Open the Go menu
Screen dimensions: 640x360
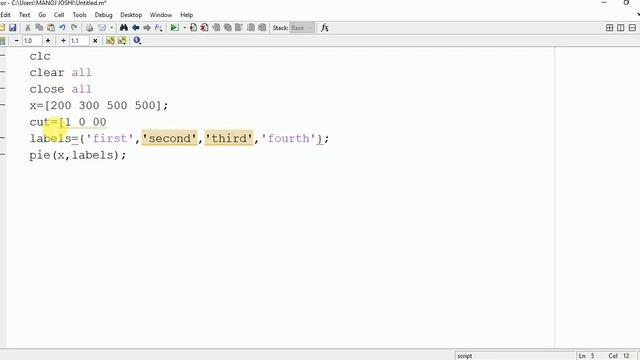point(42,15)
